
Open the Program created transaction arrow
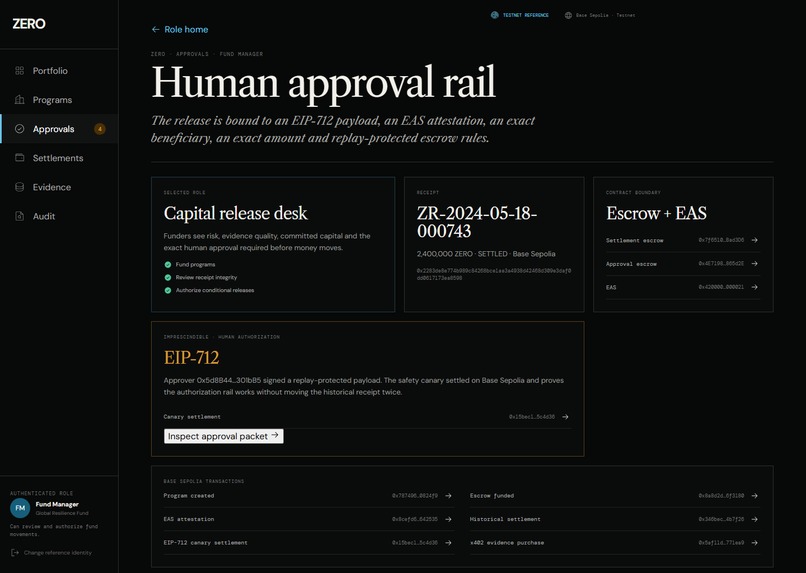tap(448, 496)
